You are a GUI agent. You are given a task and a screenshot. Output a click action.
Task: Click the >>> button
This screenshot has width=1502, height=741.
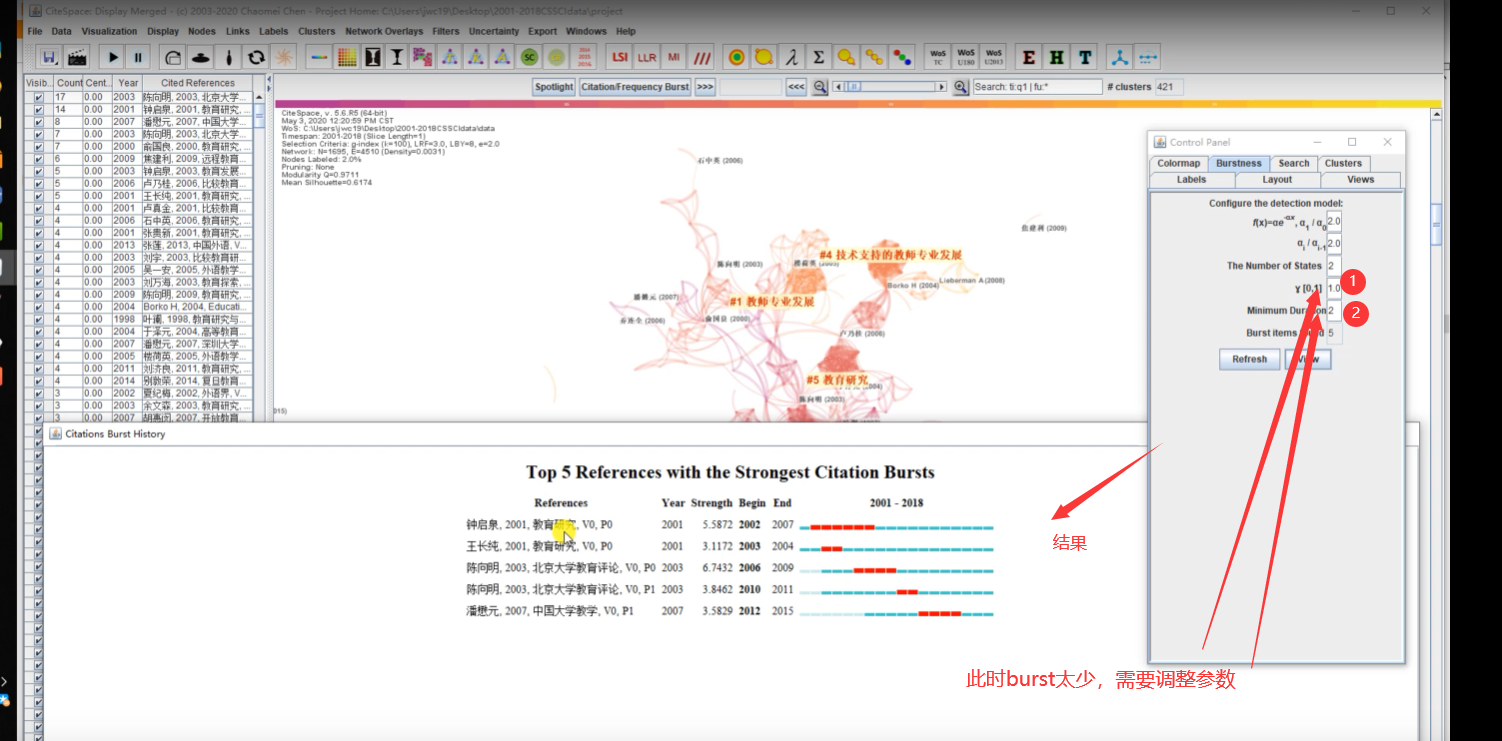(x=705, y=87)
